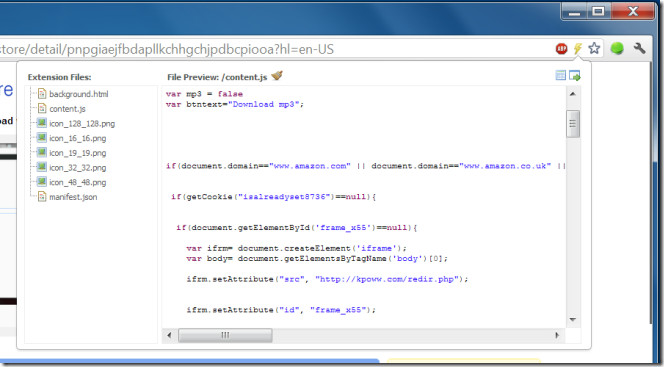
Task: Select icon_48_48.png in the file list
Action: [77, 182]
